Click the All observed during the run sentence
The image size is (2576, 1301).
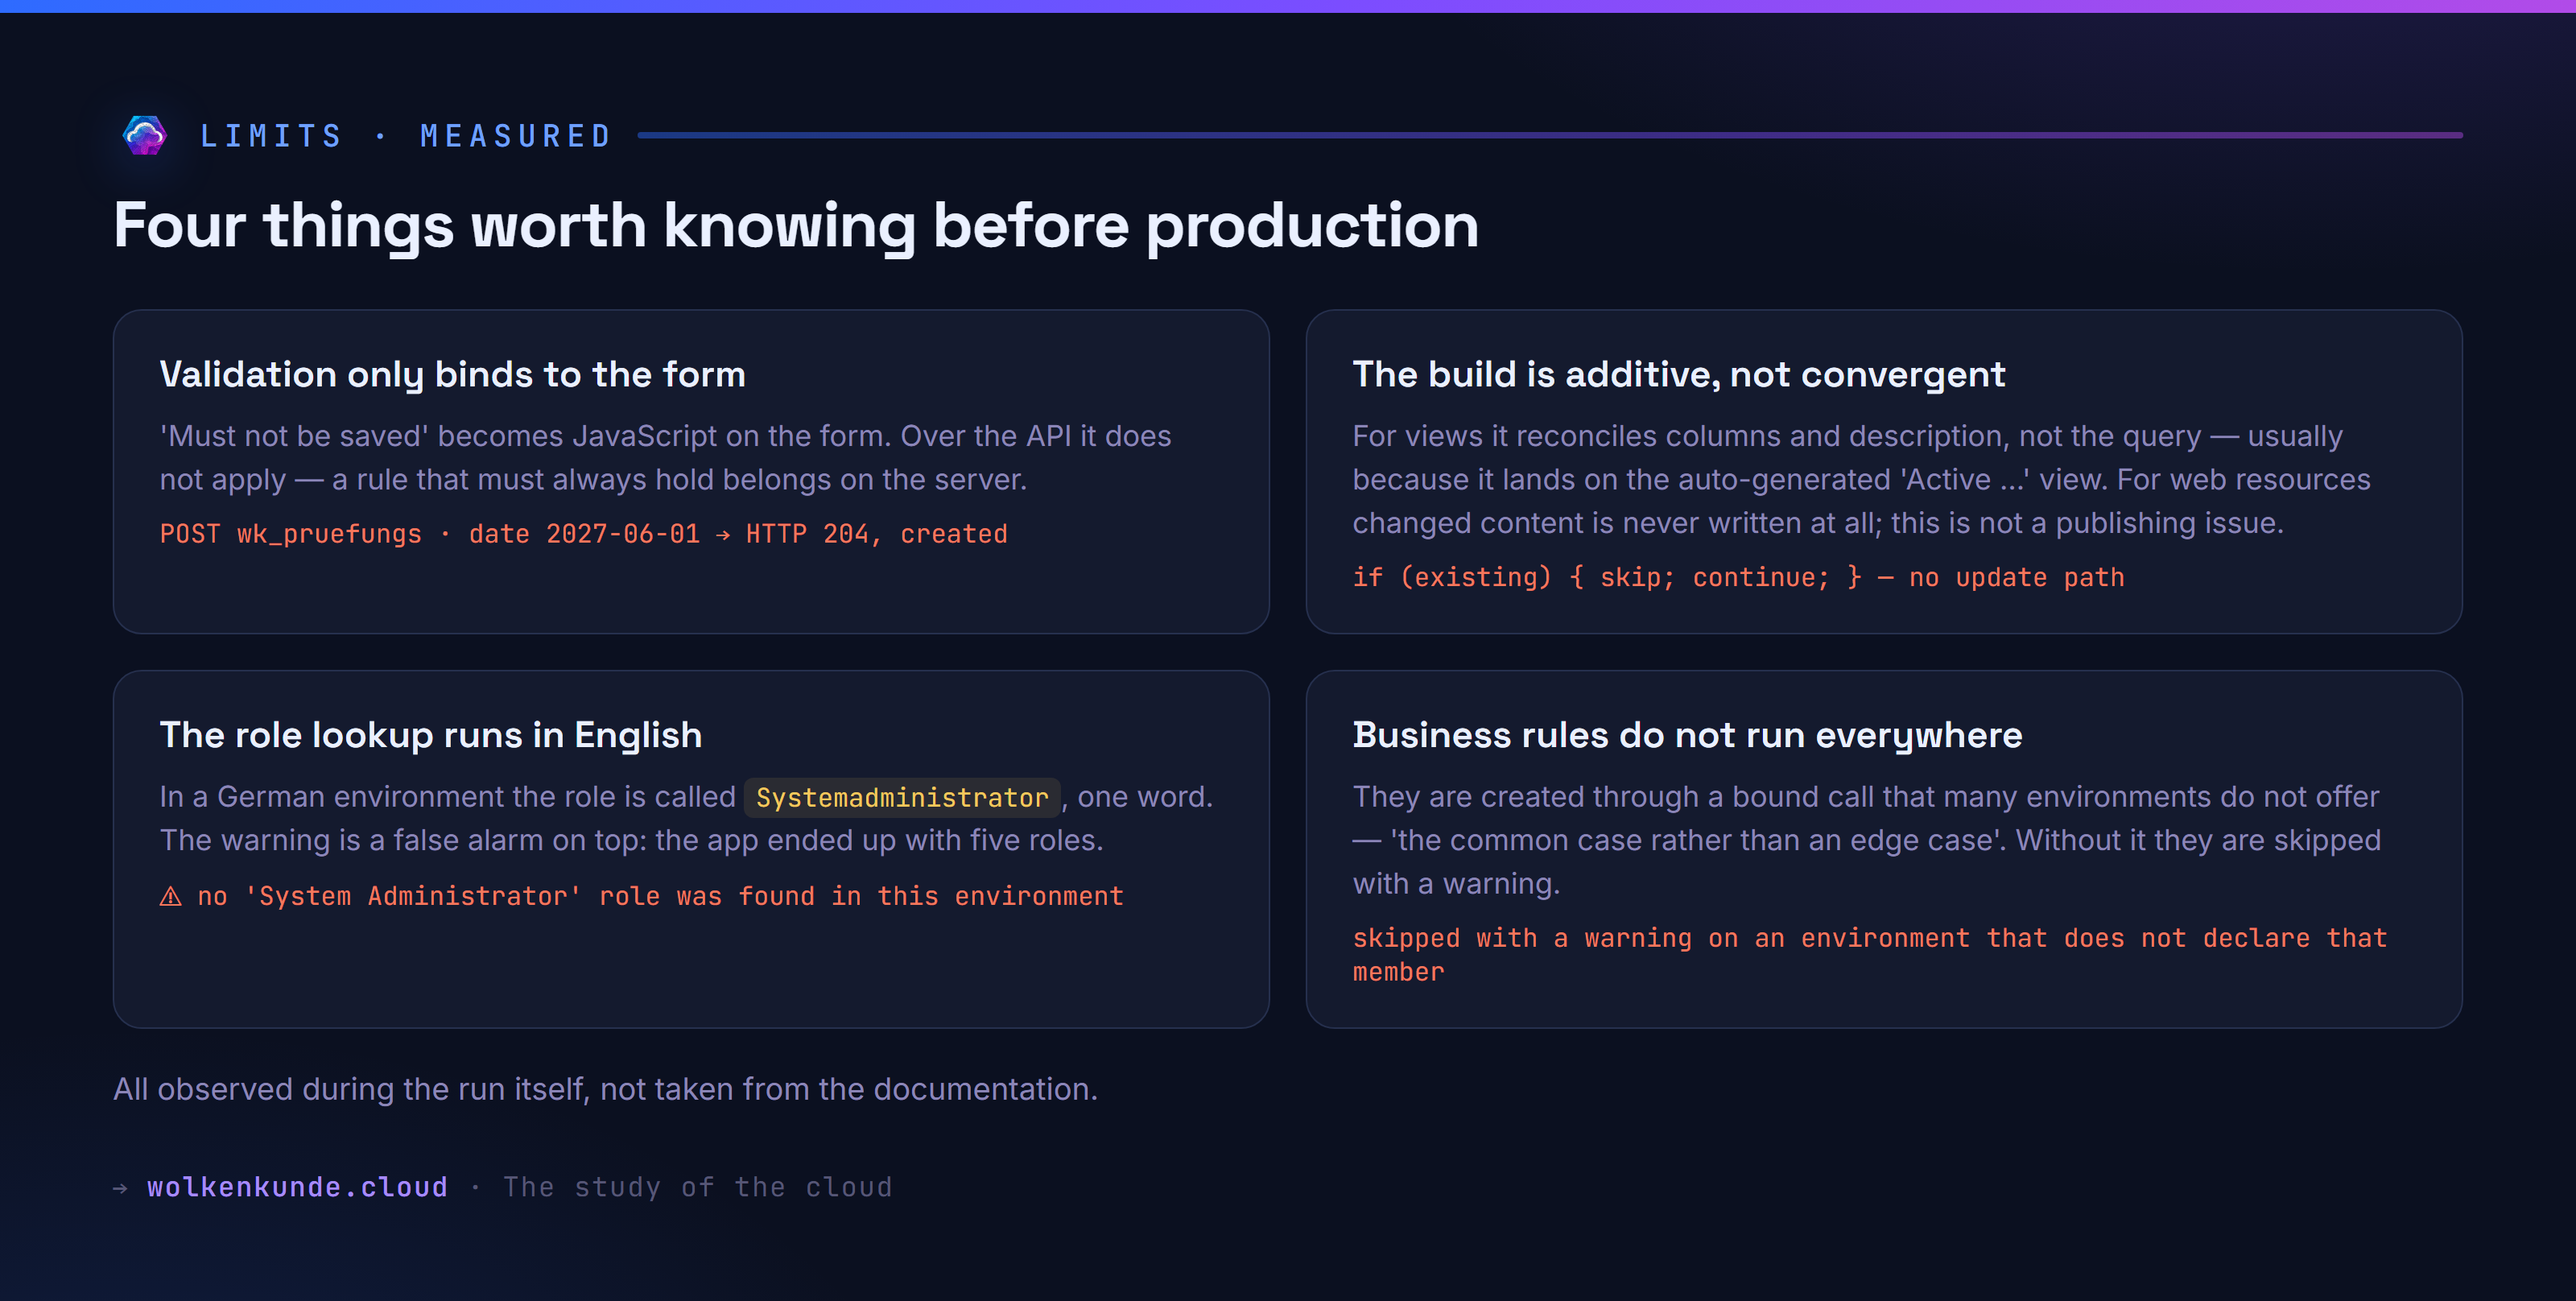(x=605, y=1089)
